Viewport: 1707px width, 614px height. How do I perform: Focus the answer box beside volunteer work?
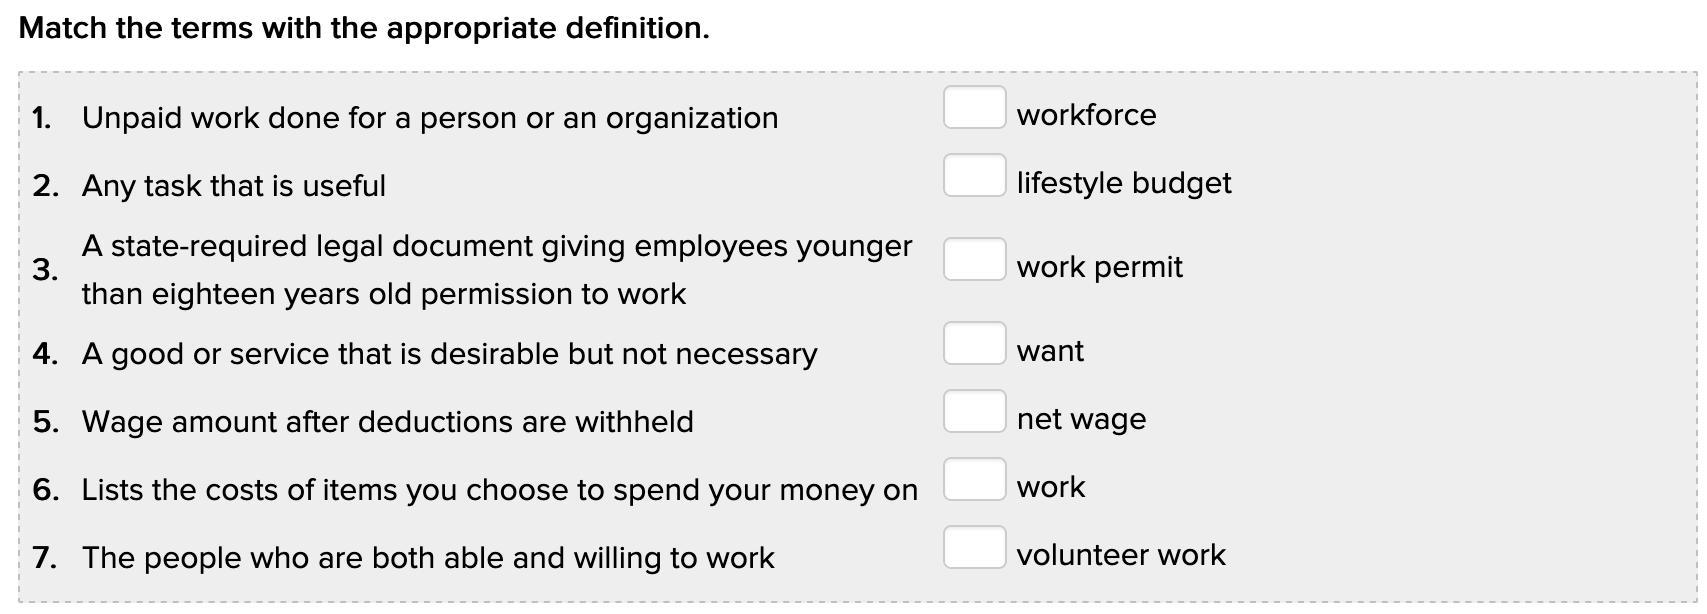[x=974, y=548]
